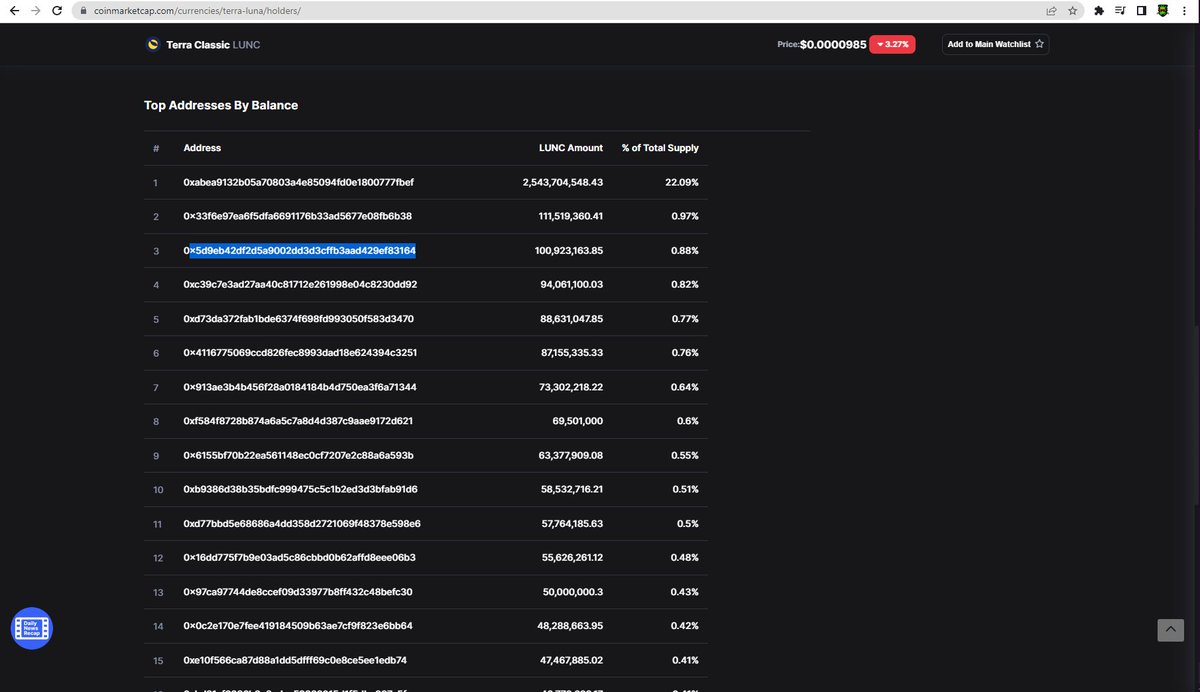Click the red 3.27% change badge
The height and width of the screenshot is (692, 1200).
892,45
